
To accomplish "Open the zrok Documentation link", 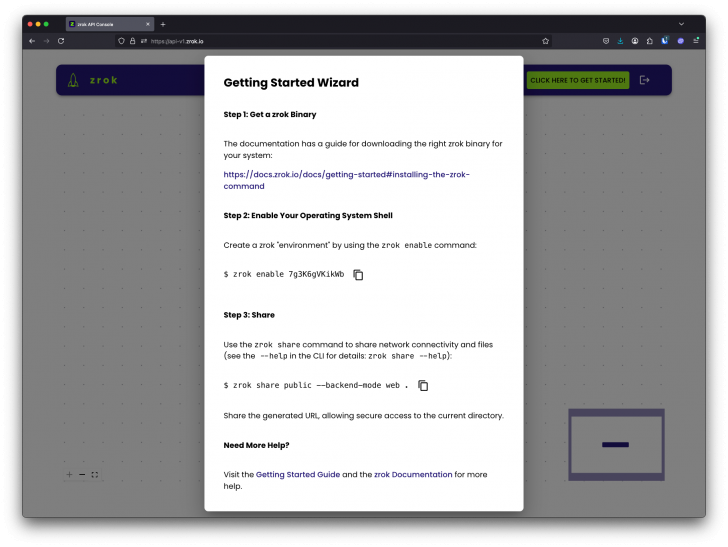I will [x=413, y=475].
